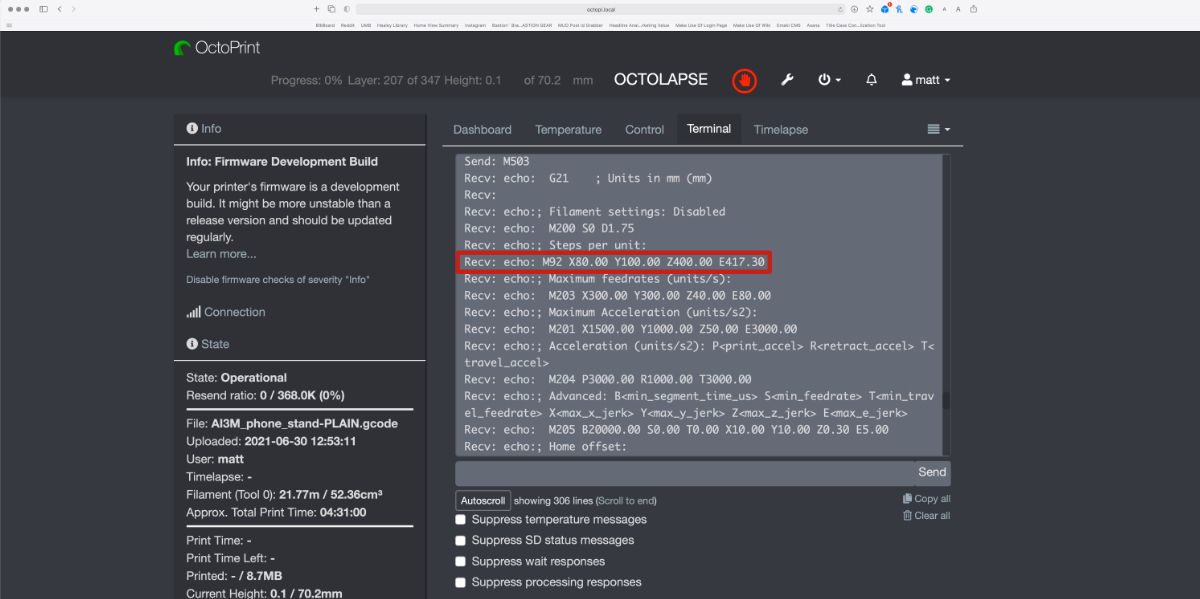
Task: Toggle the browser sidebar button
Action: coord(41,9)
